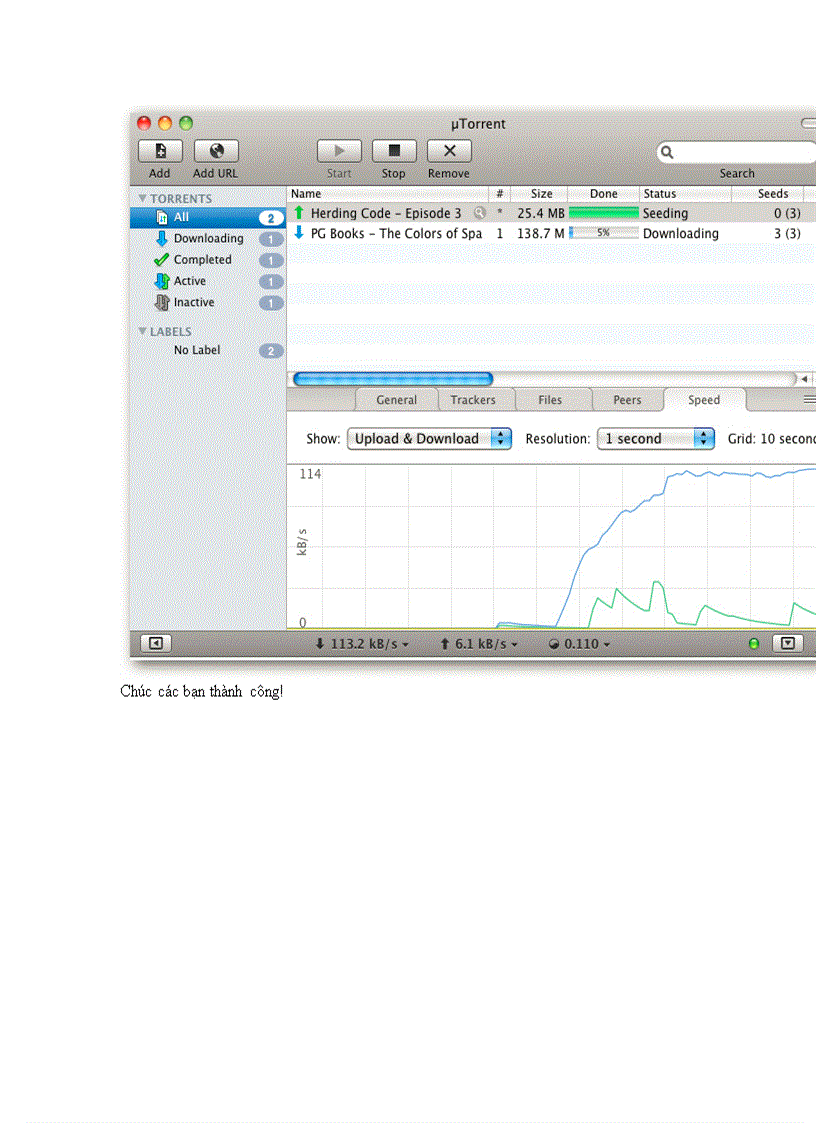The height and width of the screenshot is (1123, 816).
Task: Toggle the detail pane button in bottom-right corner
Action: point(787,643)
